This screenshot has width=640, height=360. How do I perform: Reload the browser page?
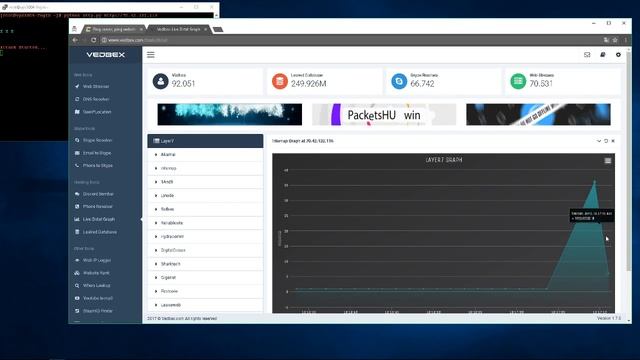(x=93, y=40)
